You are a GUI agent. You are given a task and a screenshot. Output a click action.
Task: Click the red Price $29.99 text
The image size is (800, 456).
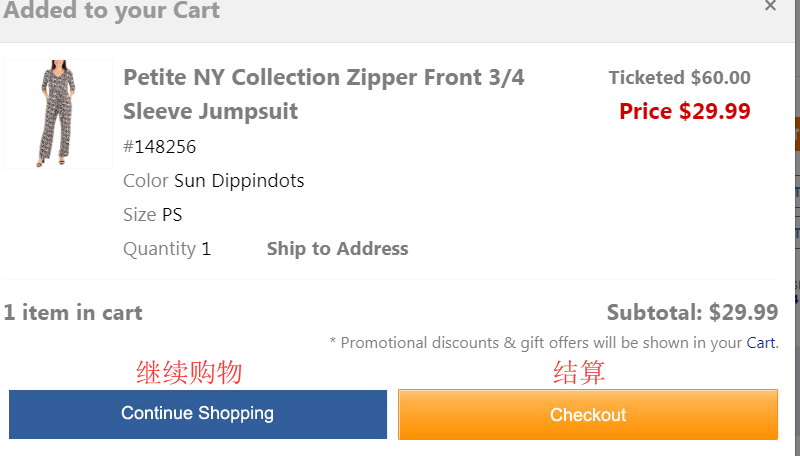[x=684, y=111]
